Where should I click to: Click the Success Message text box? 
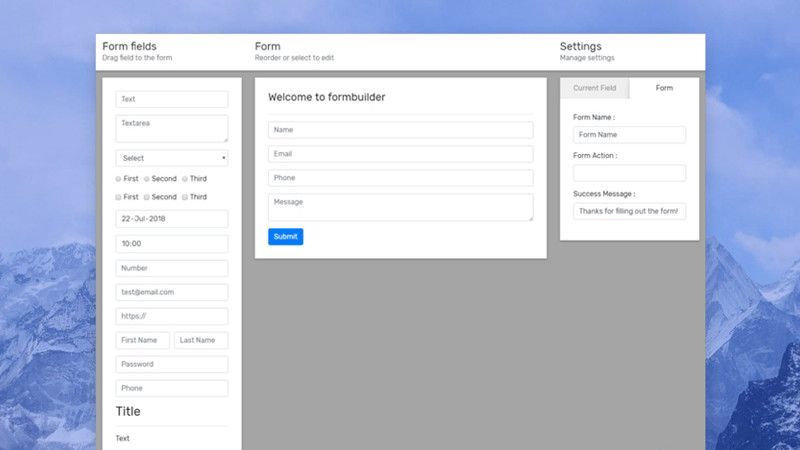pos(629,211)
